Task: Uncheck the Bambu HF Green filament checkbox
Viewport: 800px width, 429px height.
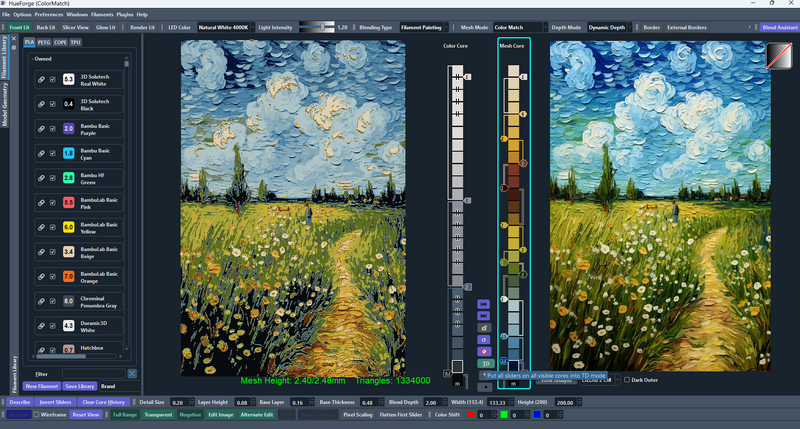Action: pos(53,177)
